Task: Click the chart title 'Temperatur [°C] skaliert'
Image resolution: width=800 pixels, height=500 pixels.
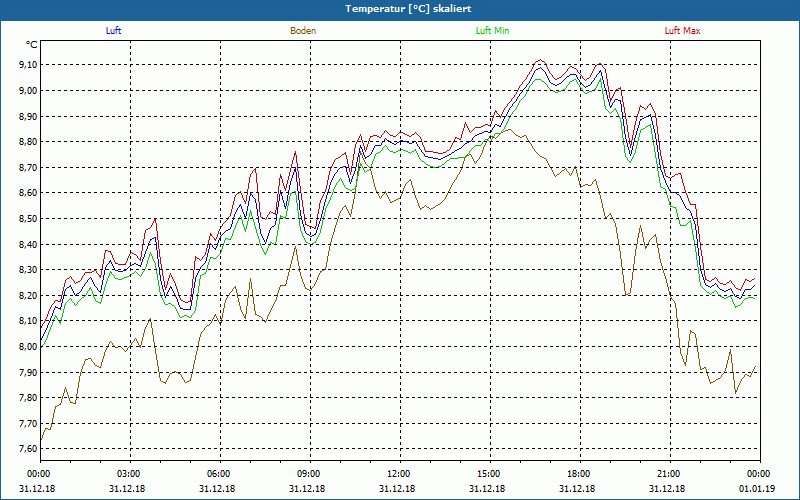Action: point(408,9)
